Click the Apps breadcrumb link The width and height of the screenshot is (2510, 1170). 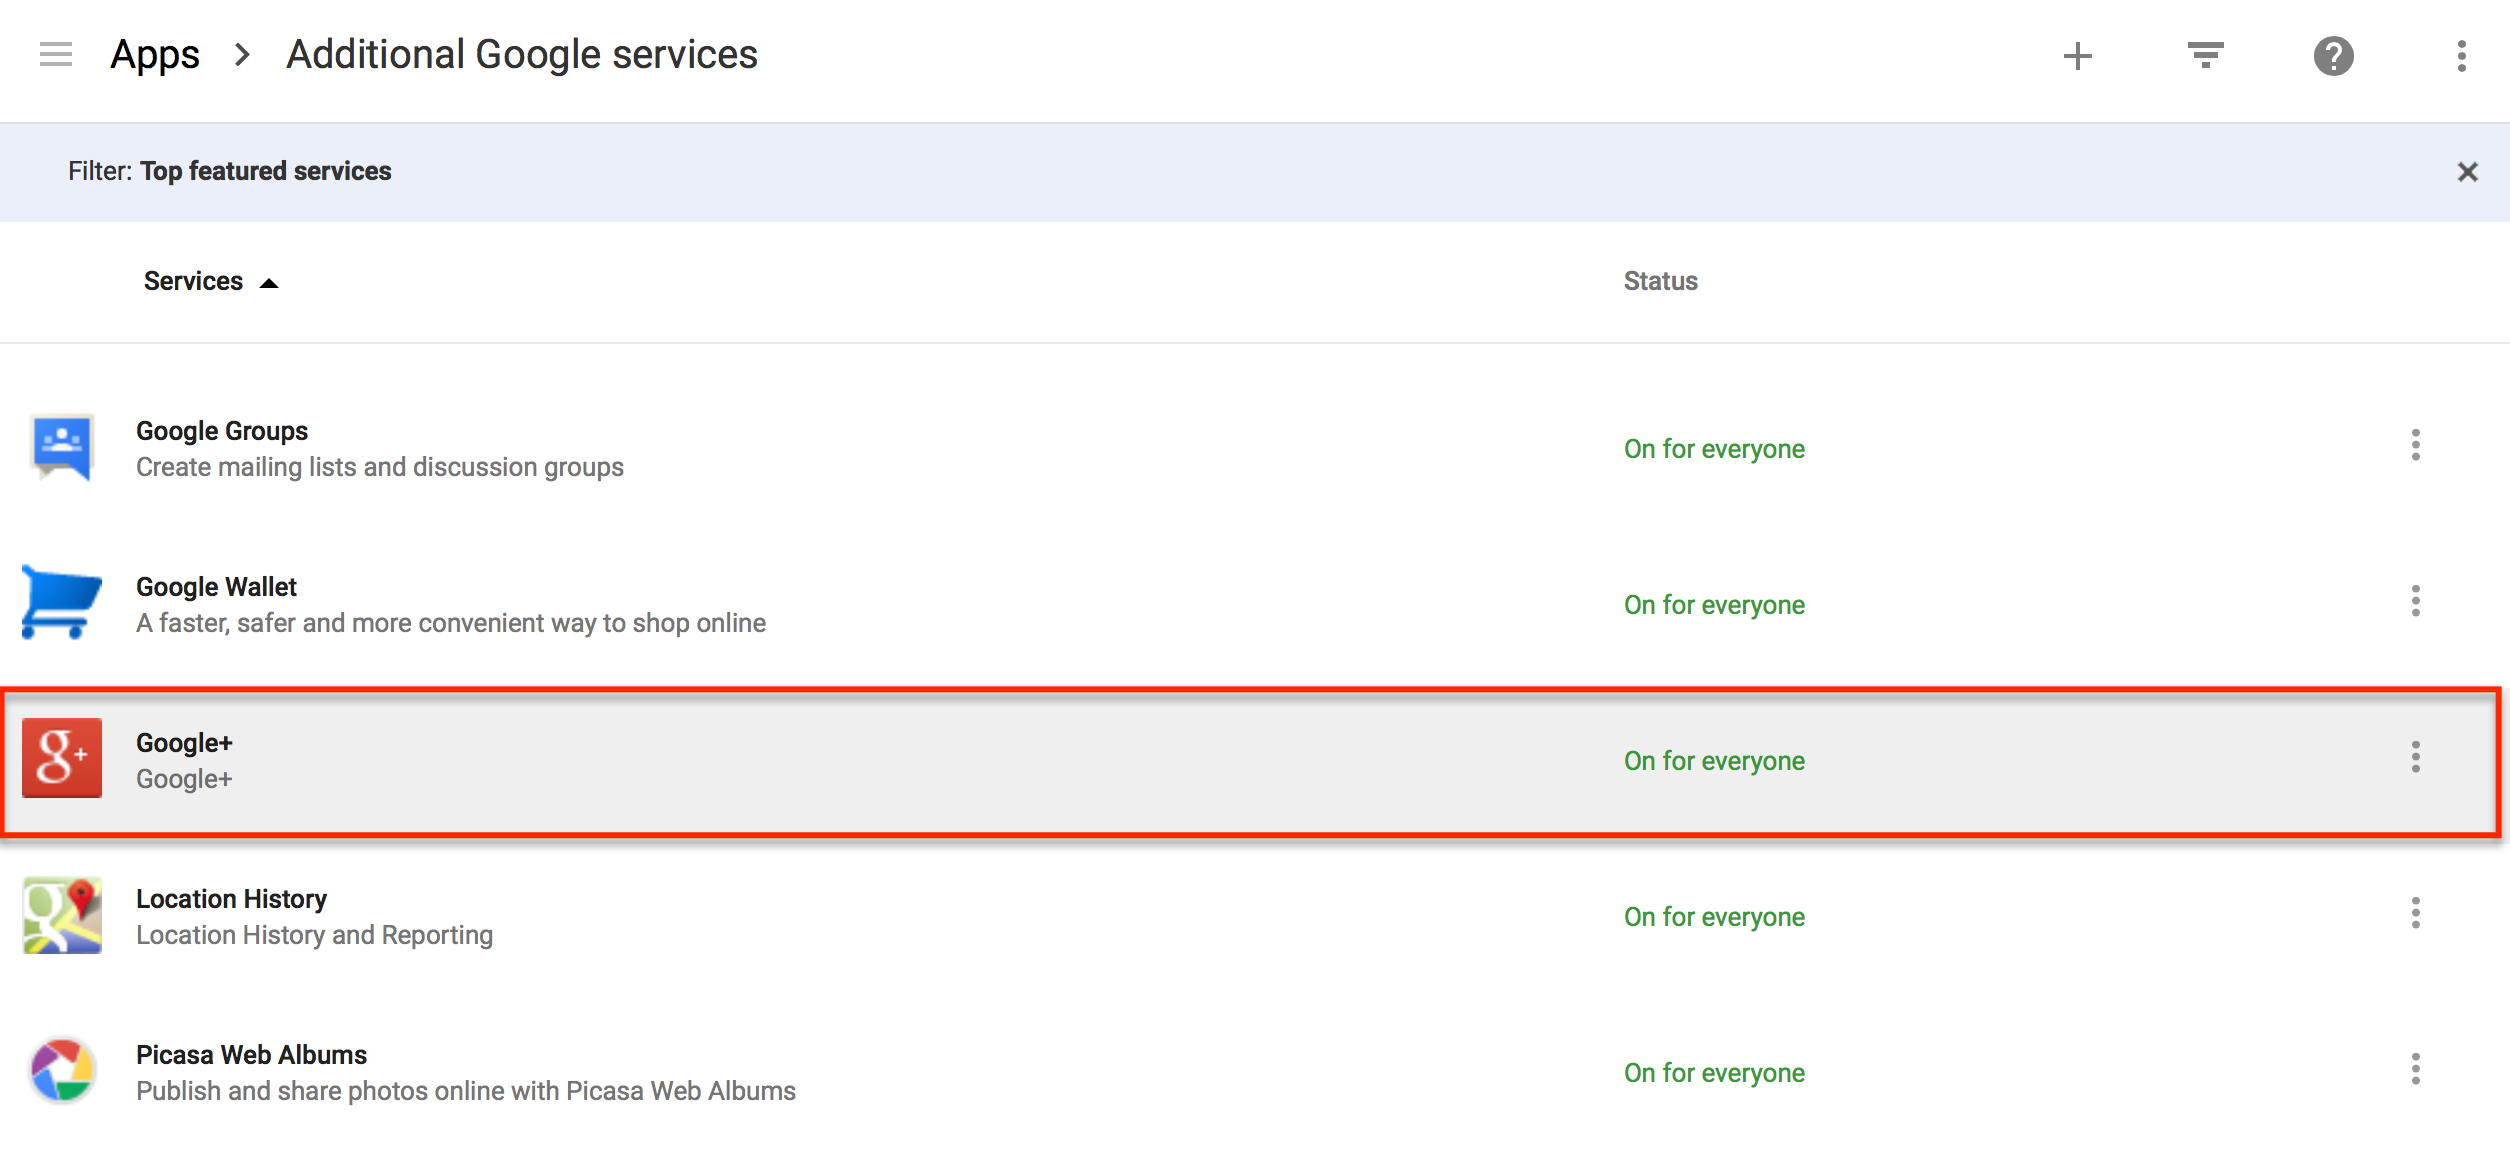[x=155, y=54]
